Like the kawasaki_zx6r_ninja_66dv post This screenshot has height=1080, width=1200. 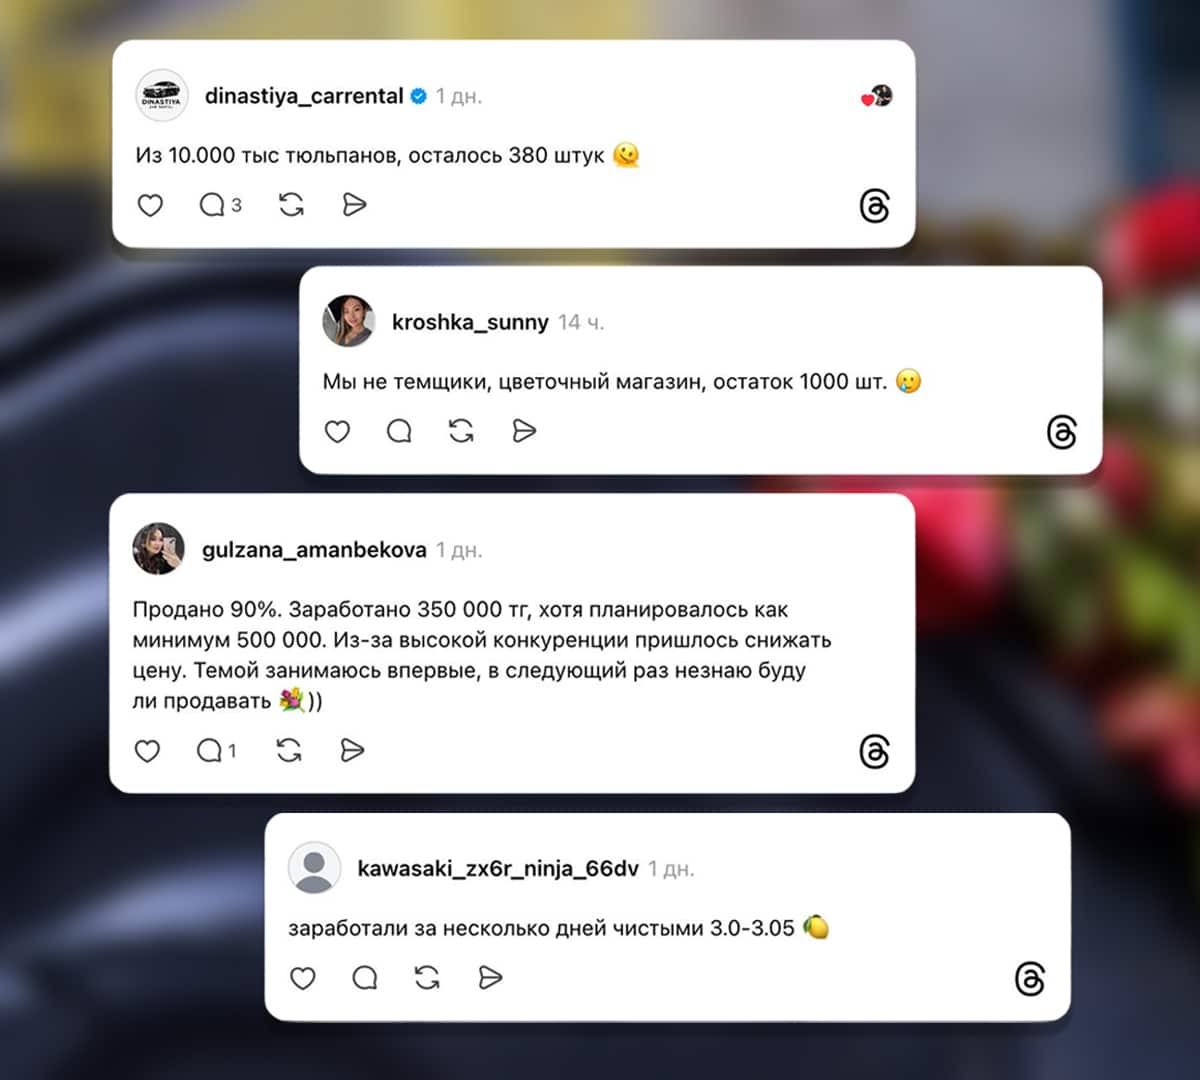[x=303, y=977]
